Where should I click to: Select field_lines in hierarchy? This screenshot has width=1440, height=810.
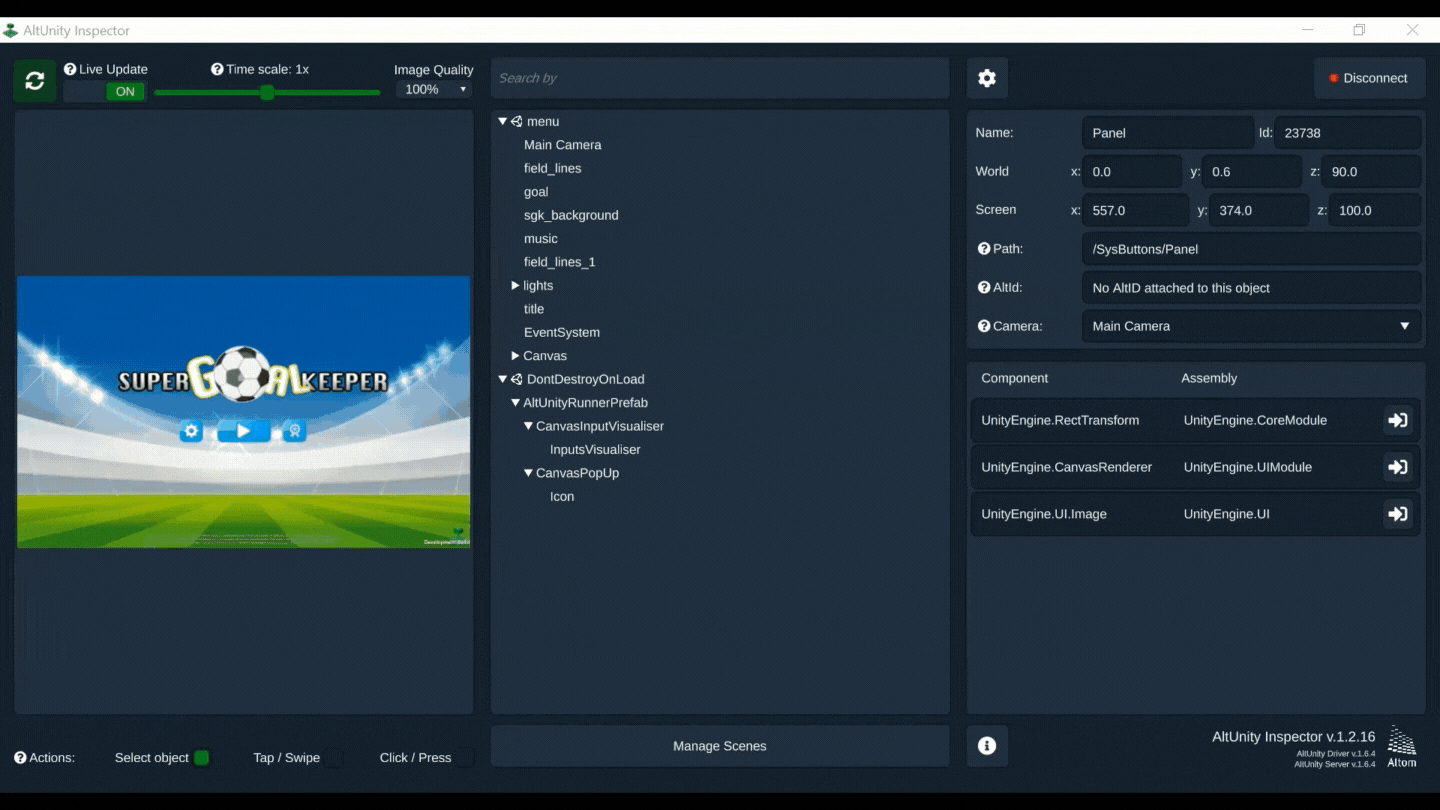pos(552,169)
